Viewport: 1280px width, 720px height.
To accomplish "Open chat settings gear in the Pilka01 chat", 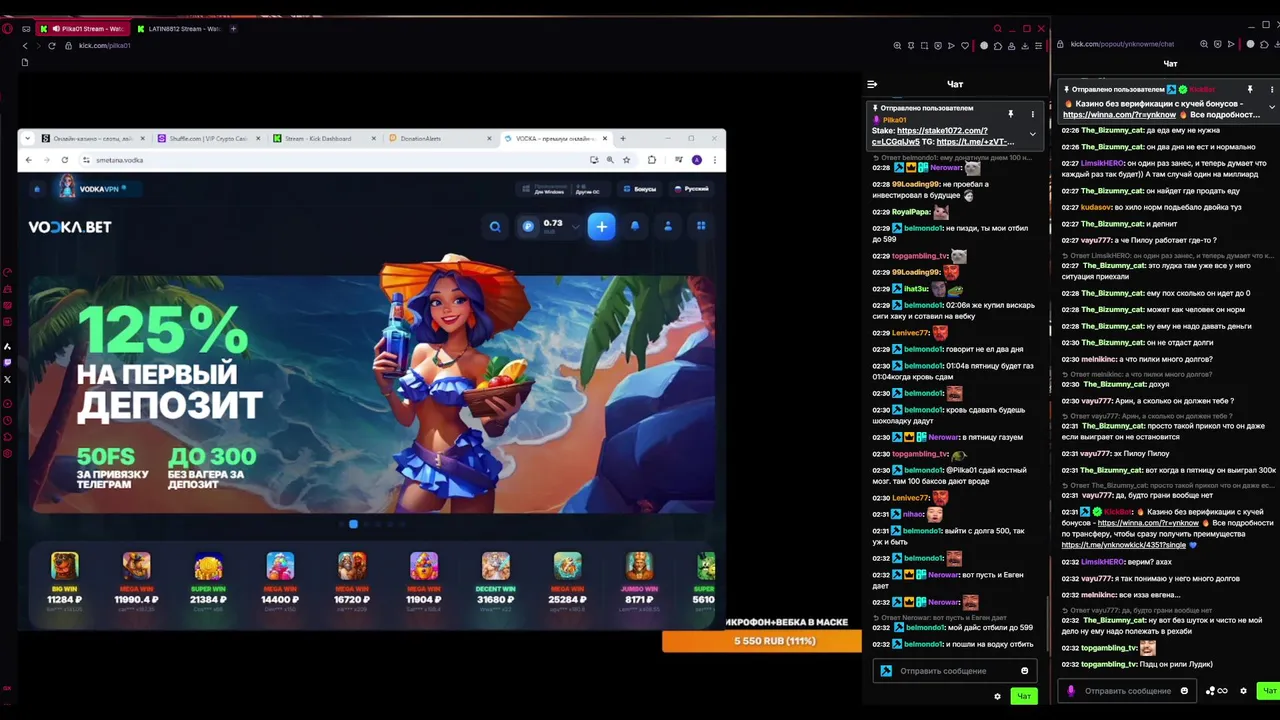I will coord(997,696).
